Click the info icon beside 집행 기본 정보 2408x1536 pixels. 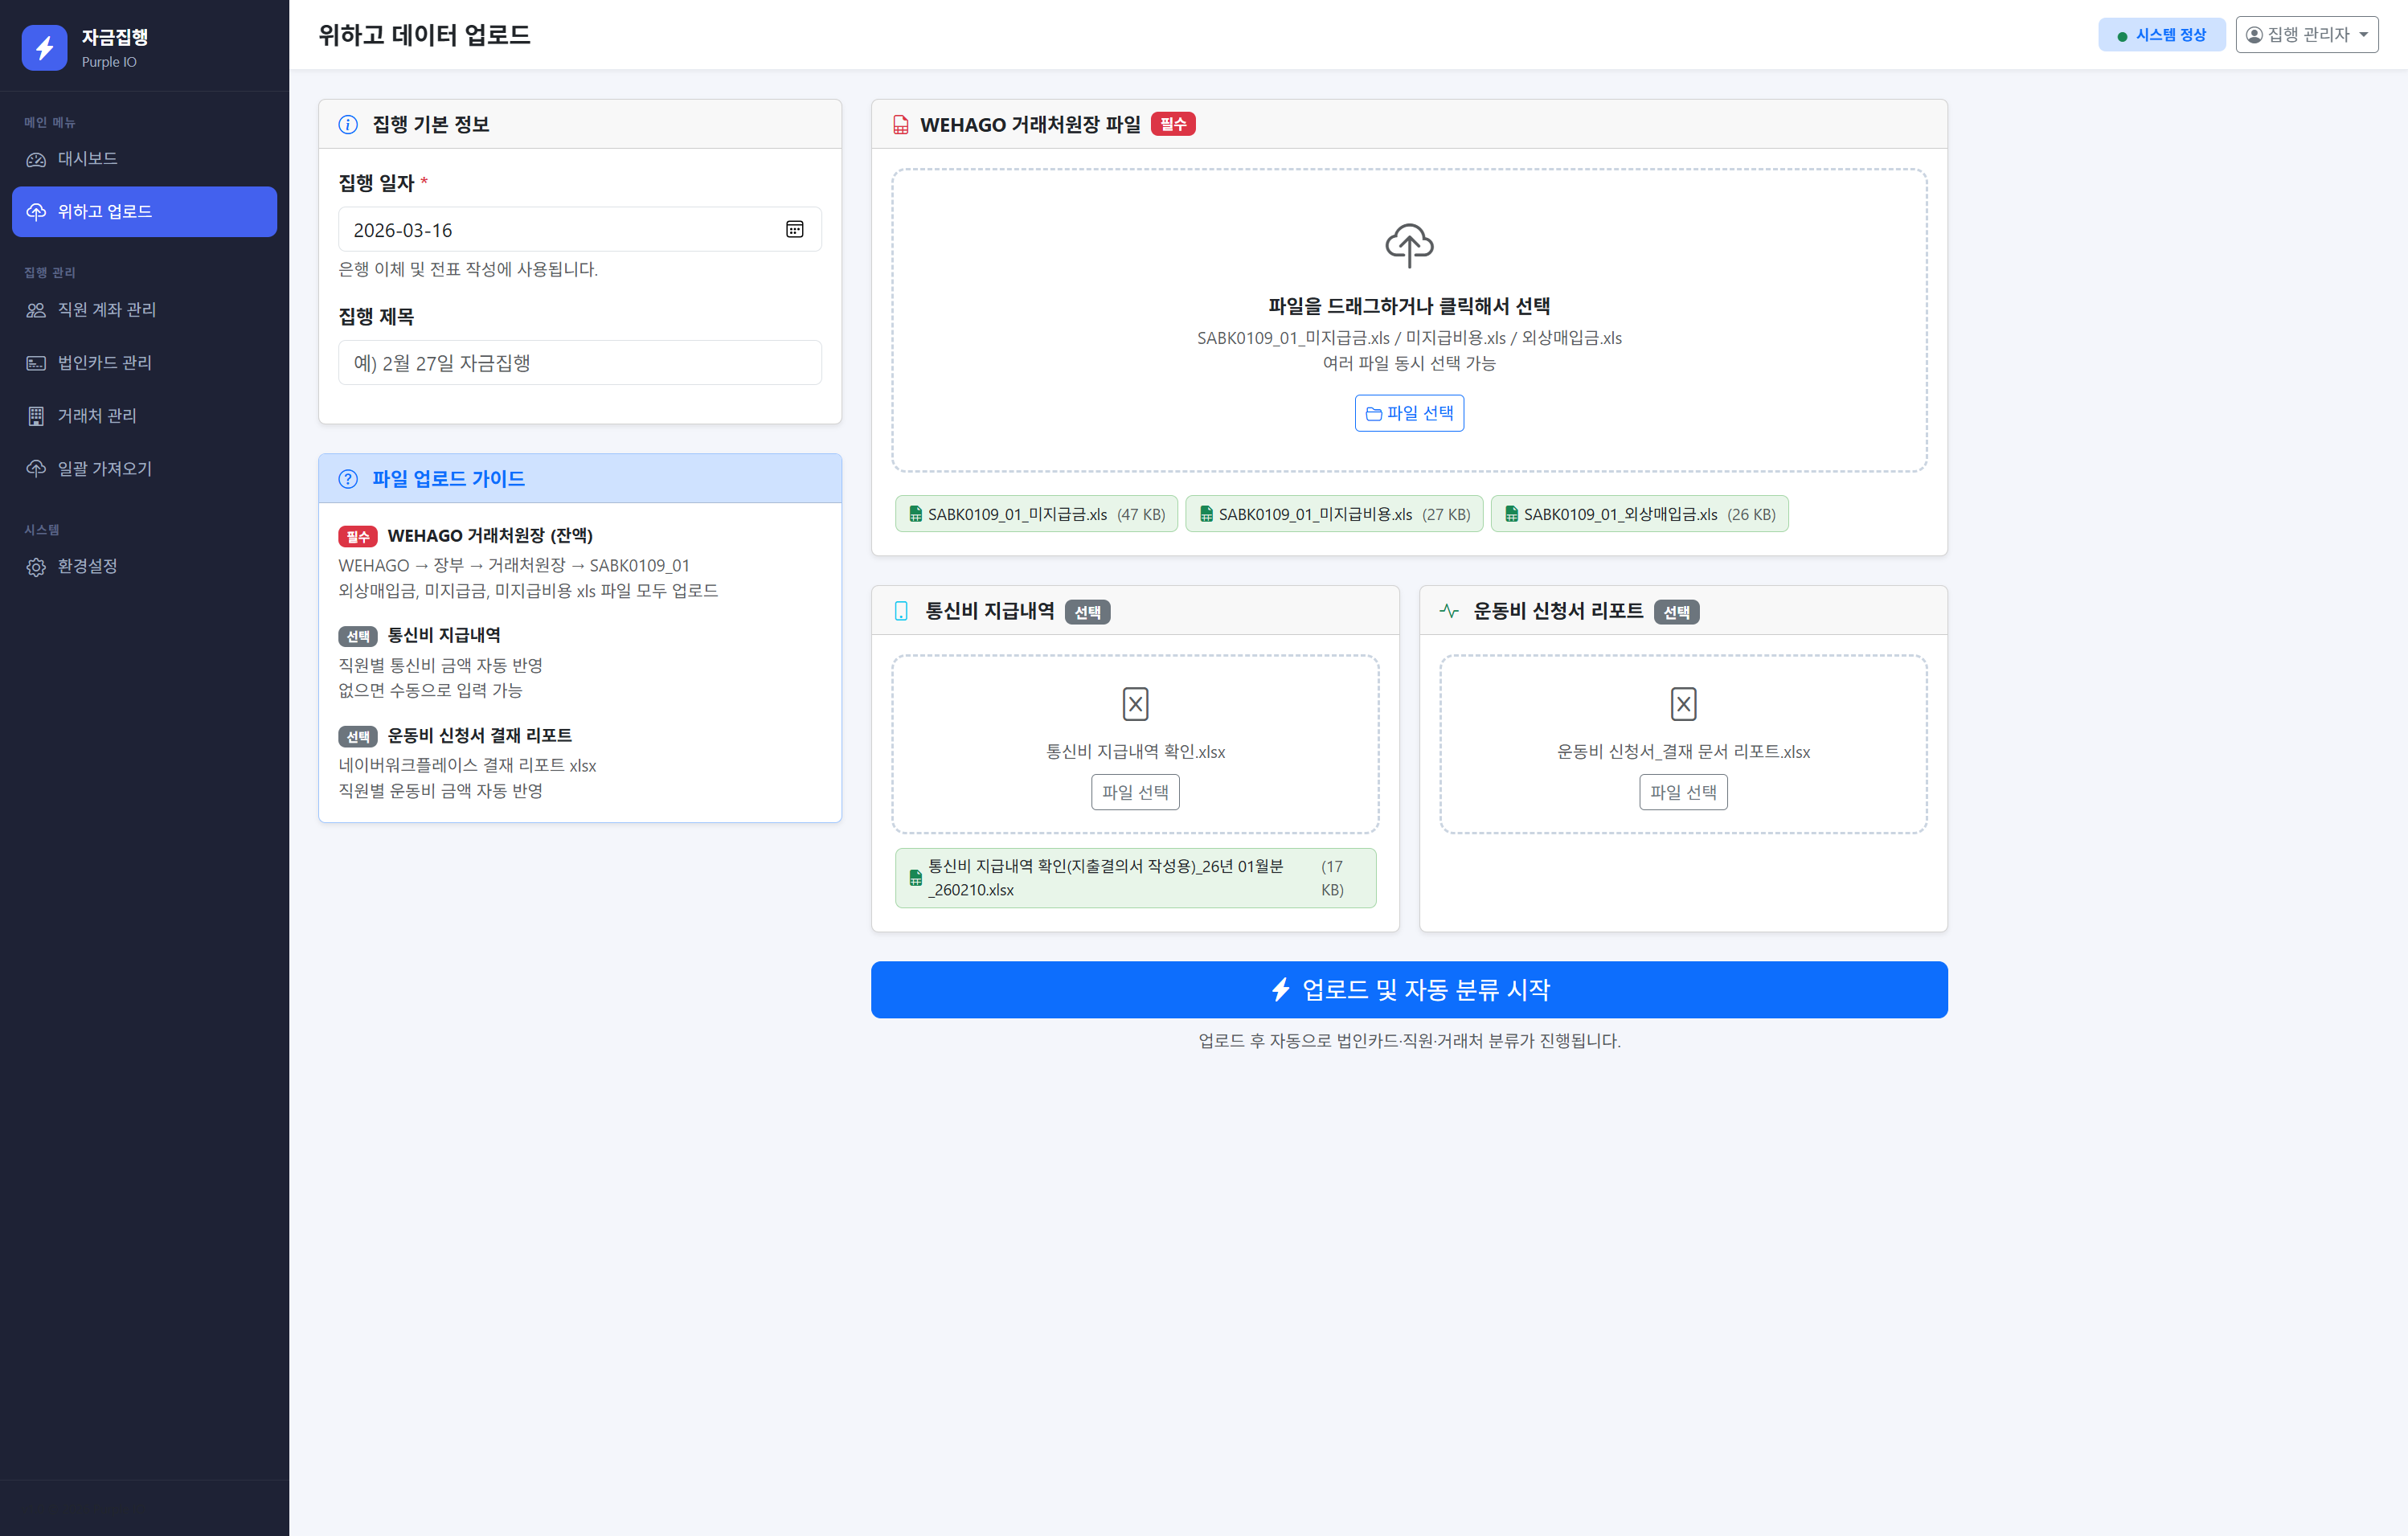coord(348,125)
